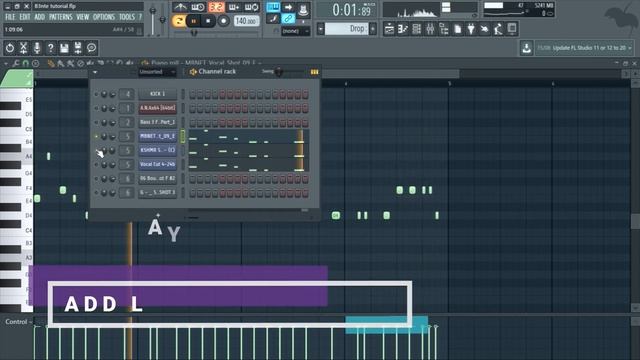Toggle the mute LED on the Vocal Cut channel
Image resolution: width=640 pixels, height=360 pixels.
pyautogui.click(x=96, y=164)
